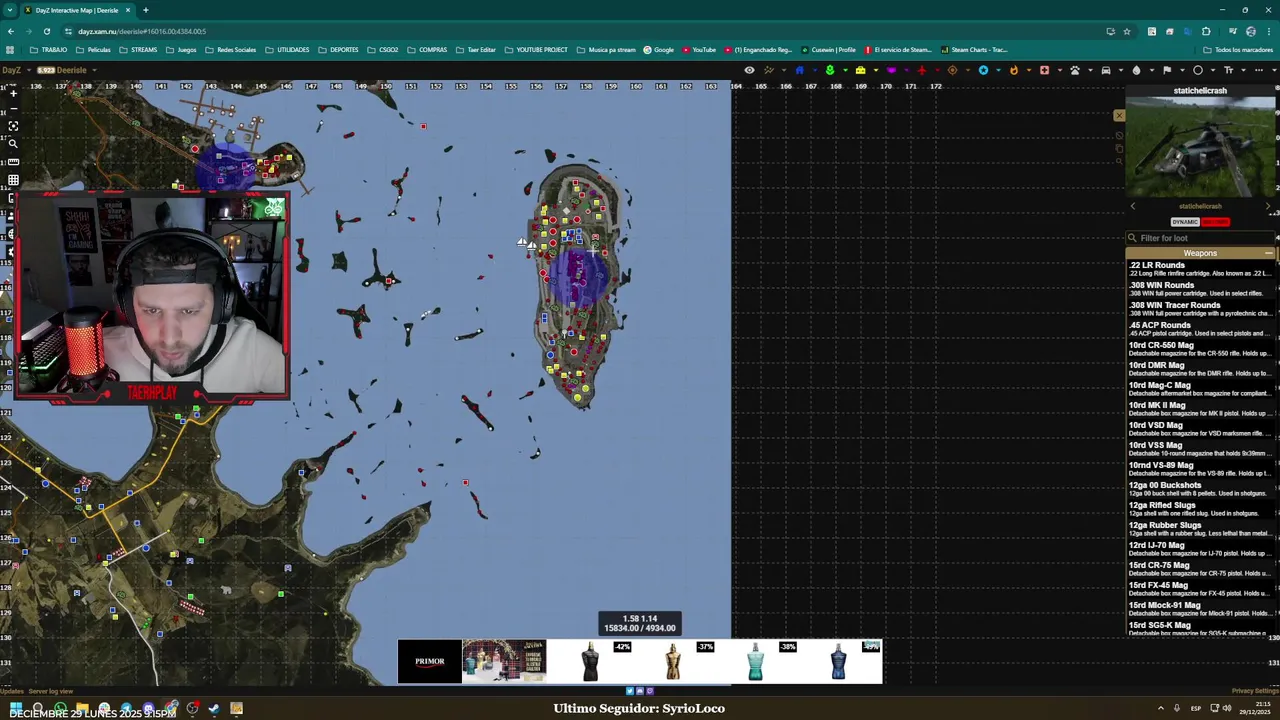The width and height of the screenshot is (1280, 720).
Task: Show previous image with left arrow
Action: coord(1133,206)
